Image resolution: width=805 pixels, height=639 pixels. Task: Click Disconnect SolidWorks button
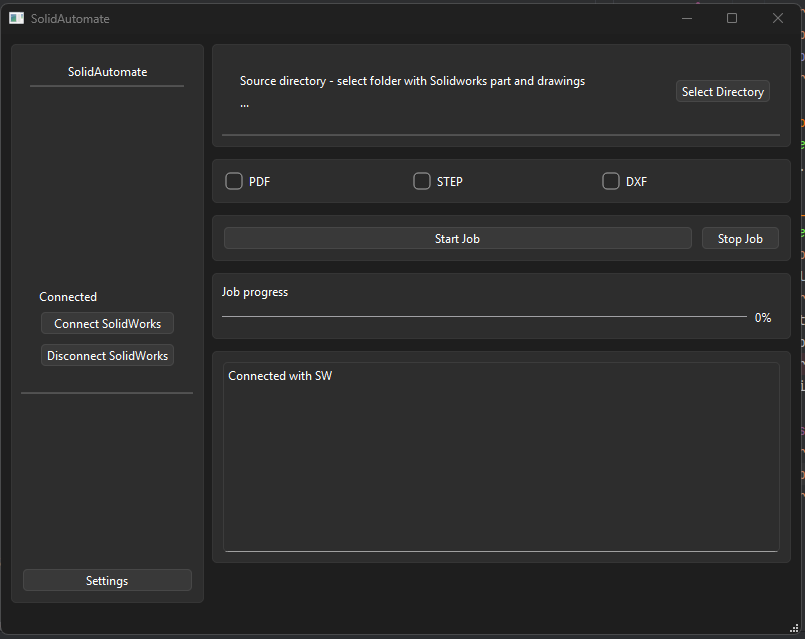[107, 355]
